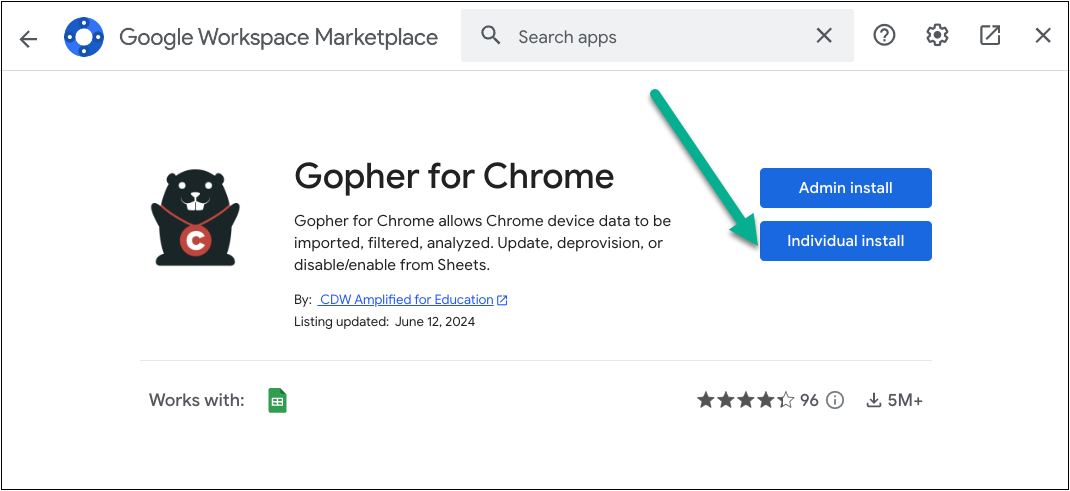Open the rating info circle icon
1070x491 pixels.
pos(835,400)
